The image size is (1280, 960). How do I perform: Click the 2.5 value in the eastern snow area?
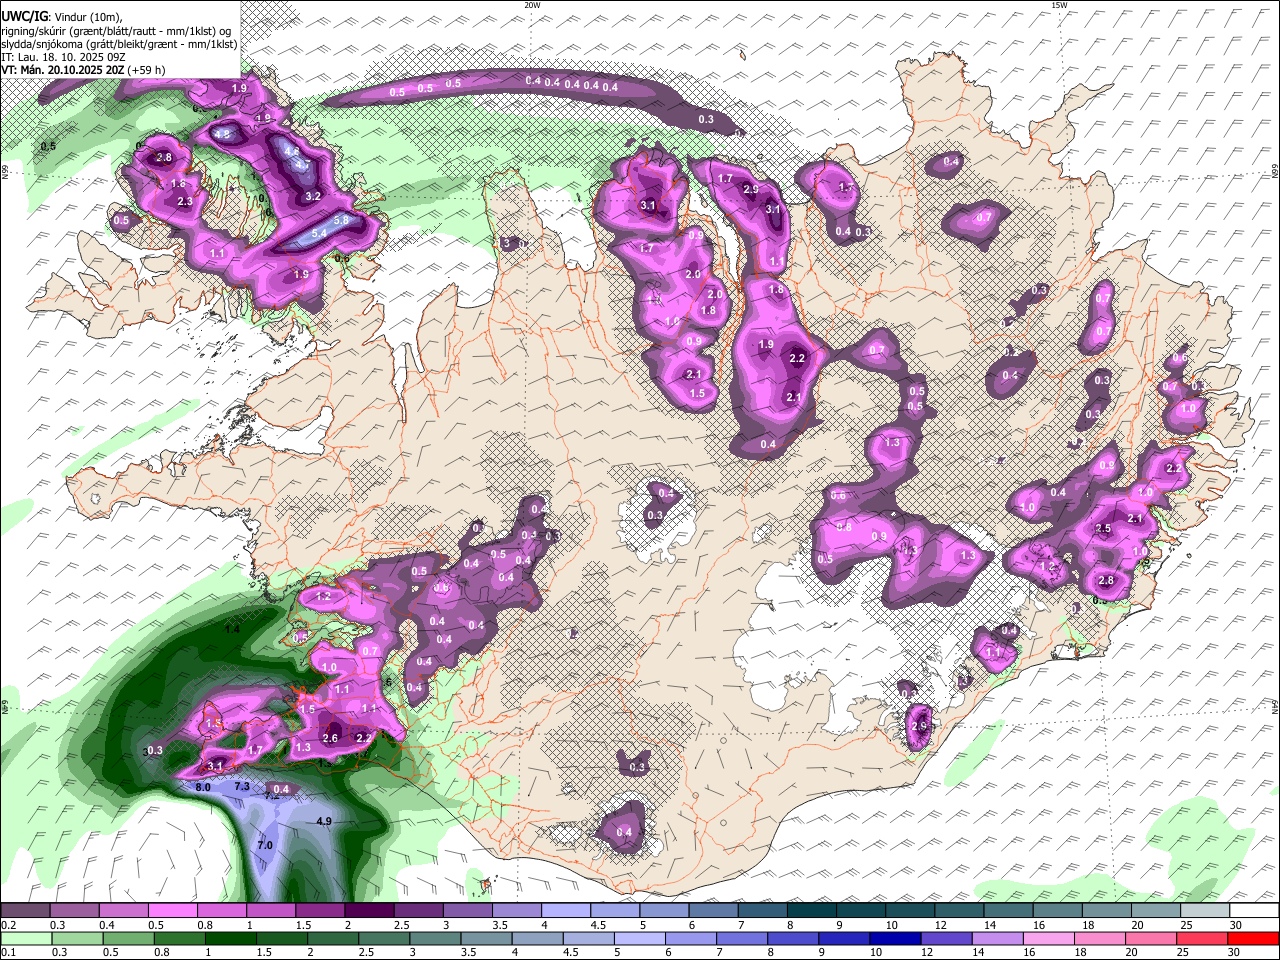pos(1104,529)
